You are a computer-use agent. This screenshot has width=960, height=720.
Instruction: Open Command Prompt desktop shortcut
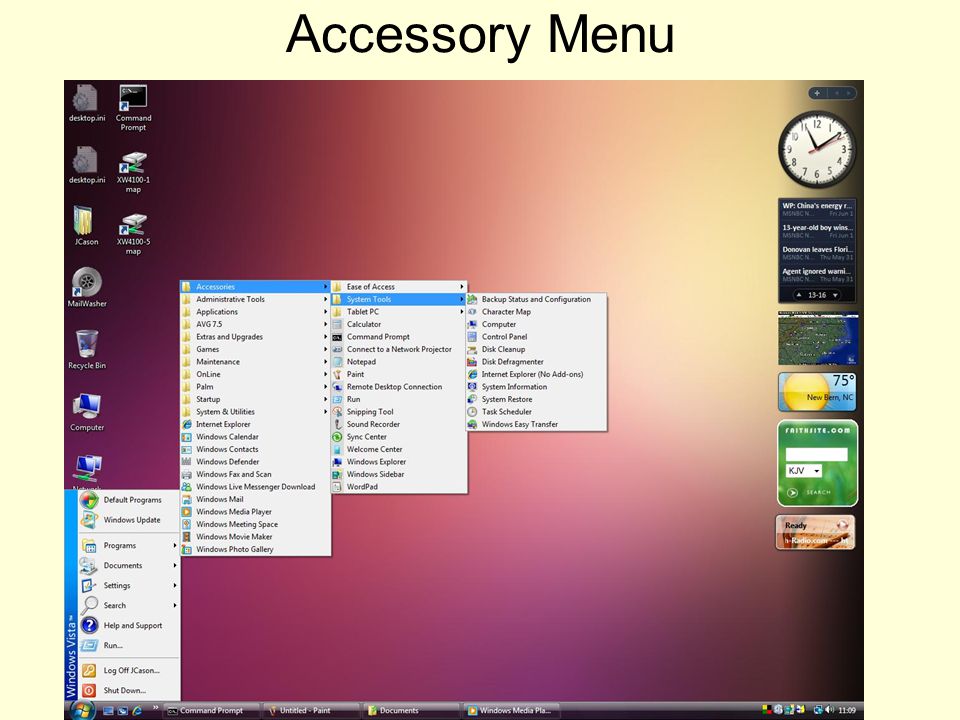(x=133, y=108)
